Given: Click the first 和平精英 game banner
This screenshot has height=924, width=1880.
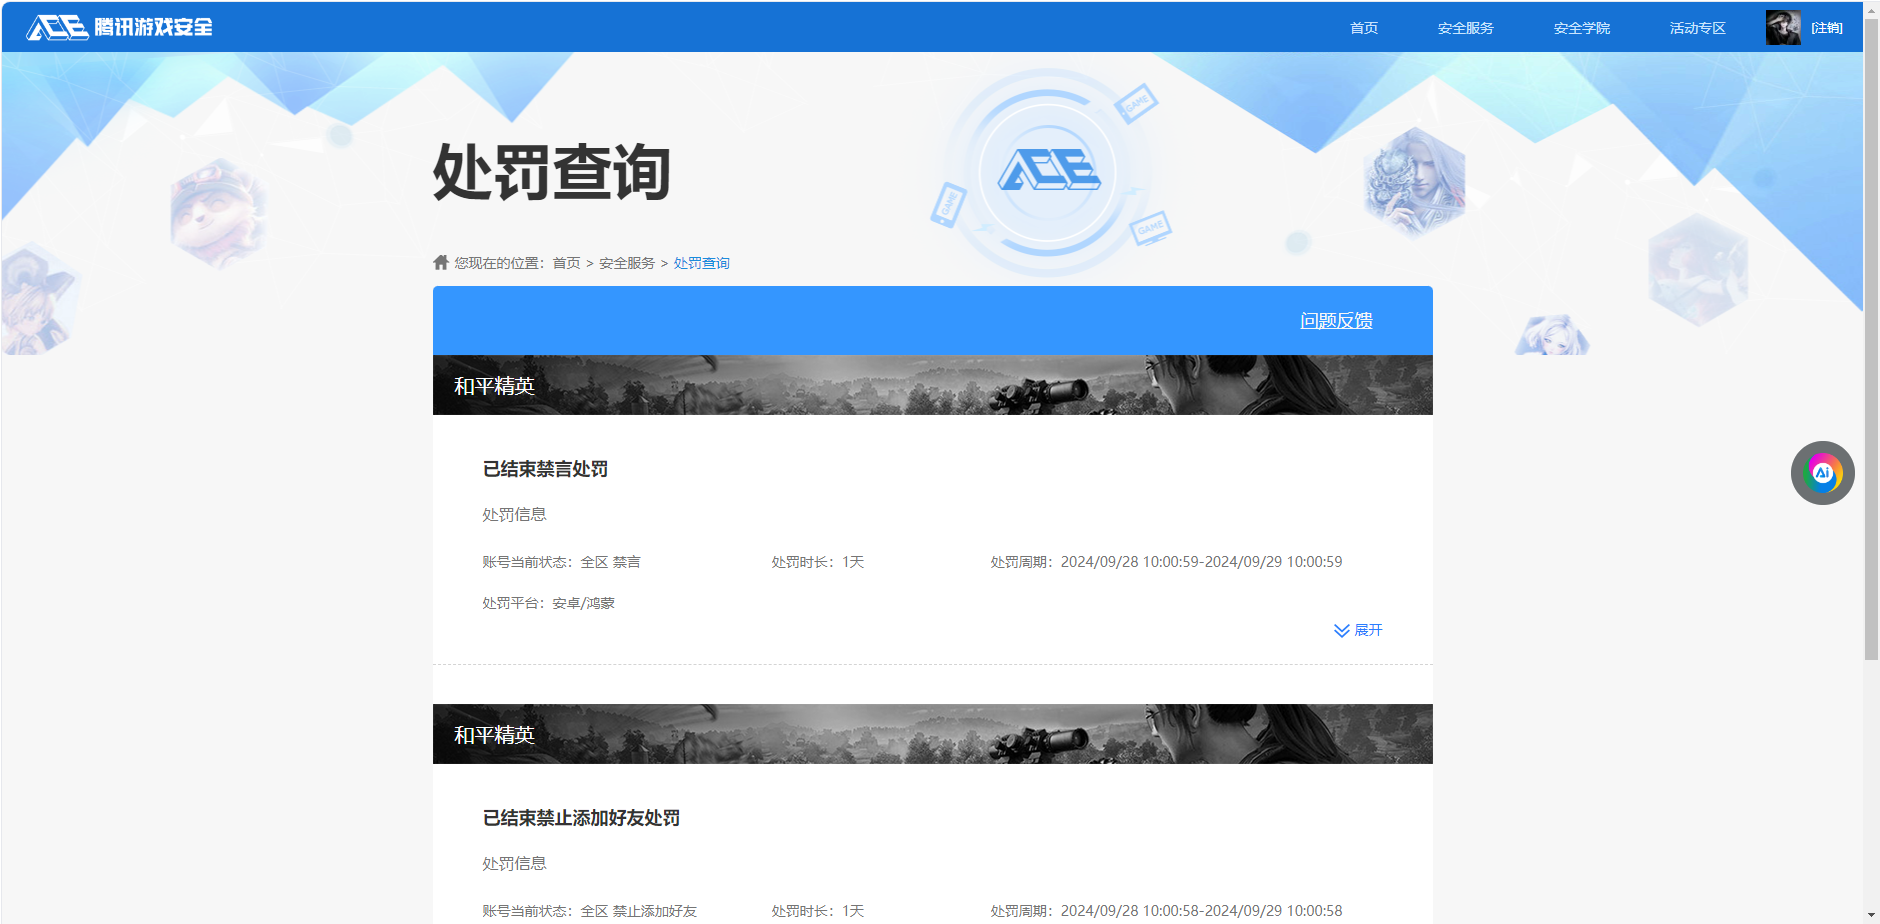Looking at the screenshot, I should click(x=932, y=385).
